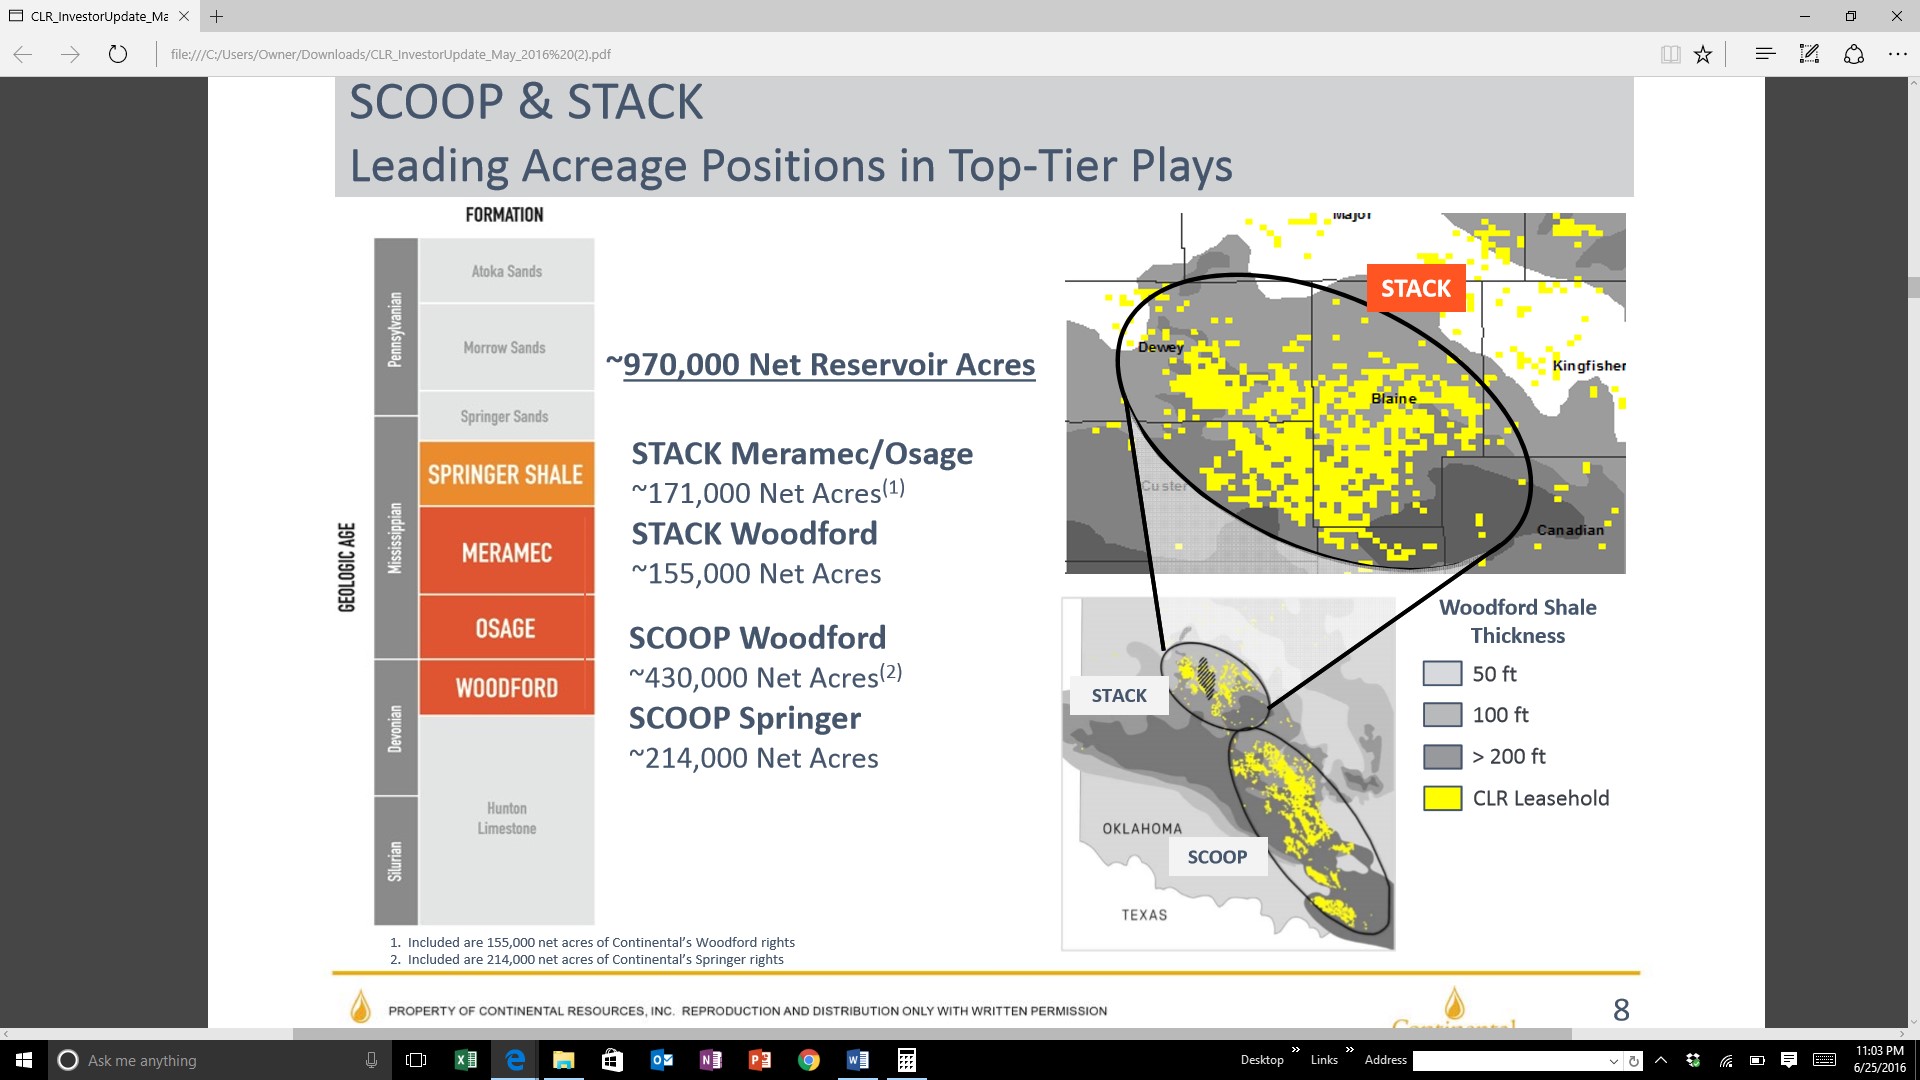
Task: Open Wi-Fi network tray icon
Action: [x=1726, y=1060]
